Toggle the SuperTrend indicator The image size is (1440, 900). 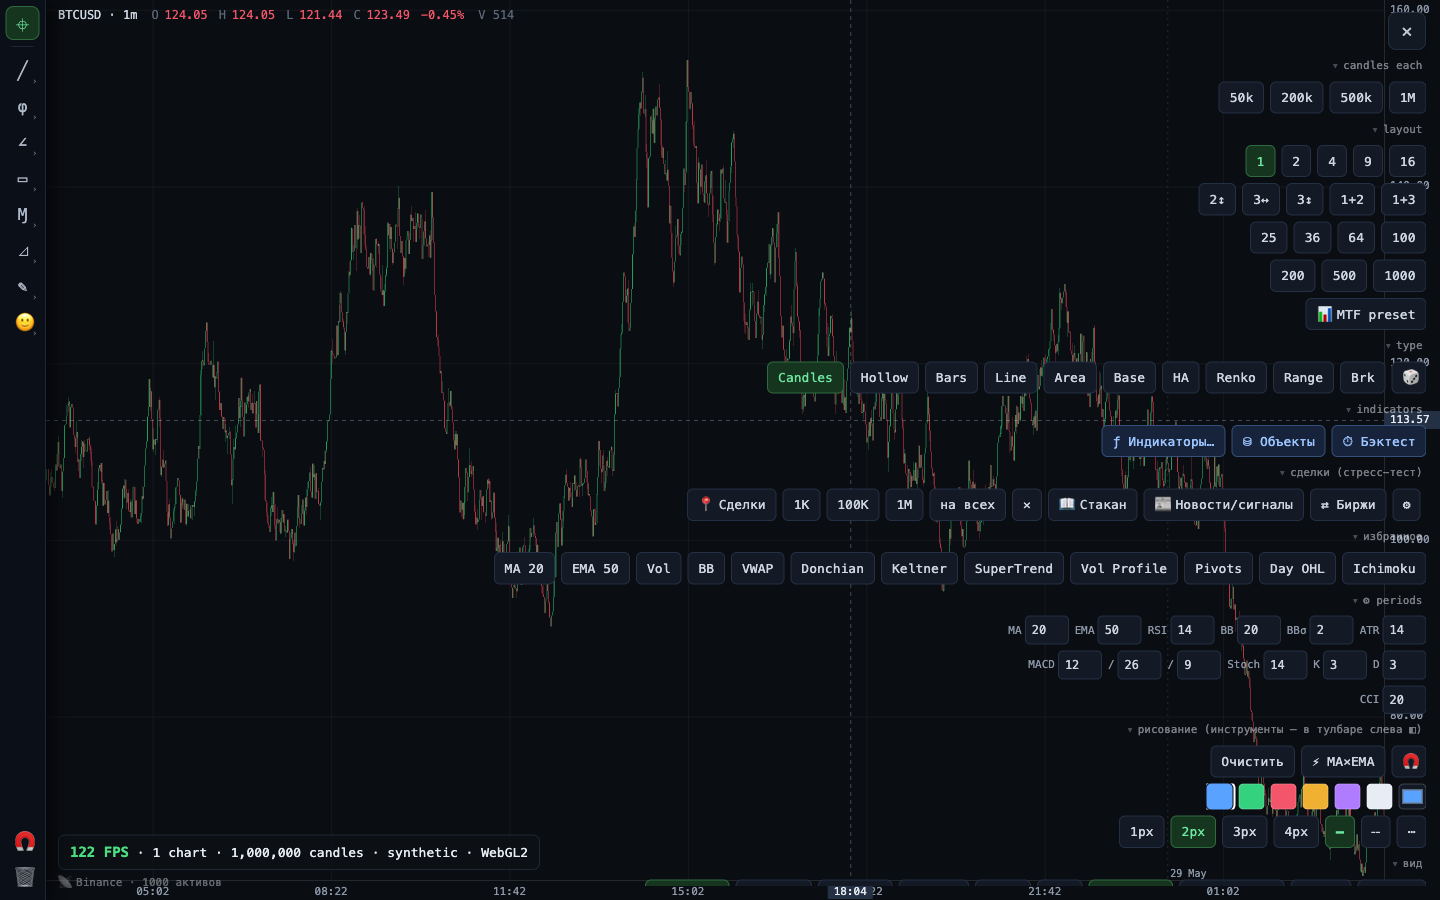1013,568
